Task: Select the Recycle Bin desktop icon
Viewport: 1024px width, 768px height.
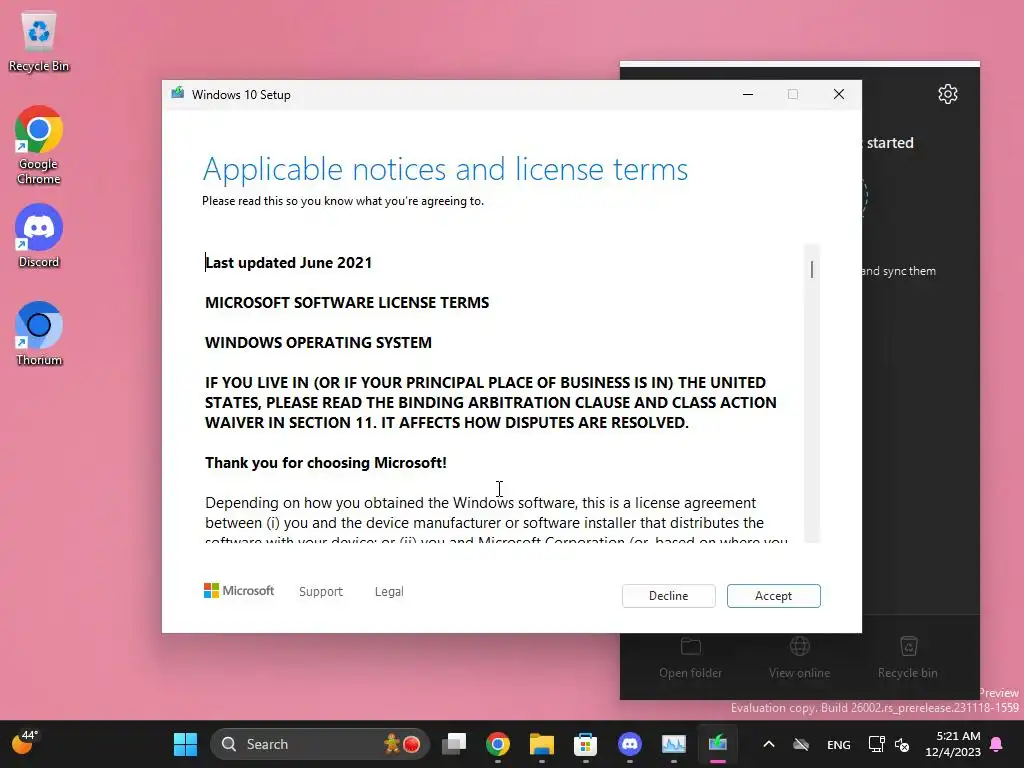Action: pyautogui.click(x=39, y=42)
